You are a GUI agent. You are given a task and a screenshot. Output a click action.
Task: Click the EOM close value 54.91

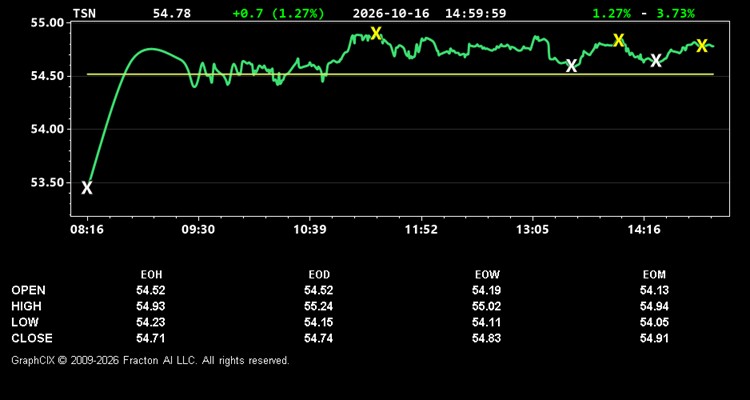[654, 338]
